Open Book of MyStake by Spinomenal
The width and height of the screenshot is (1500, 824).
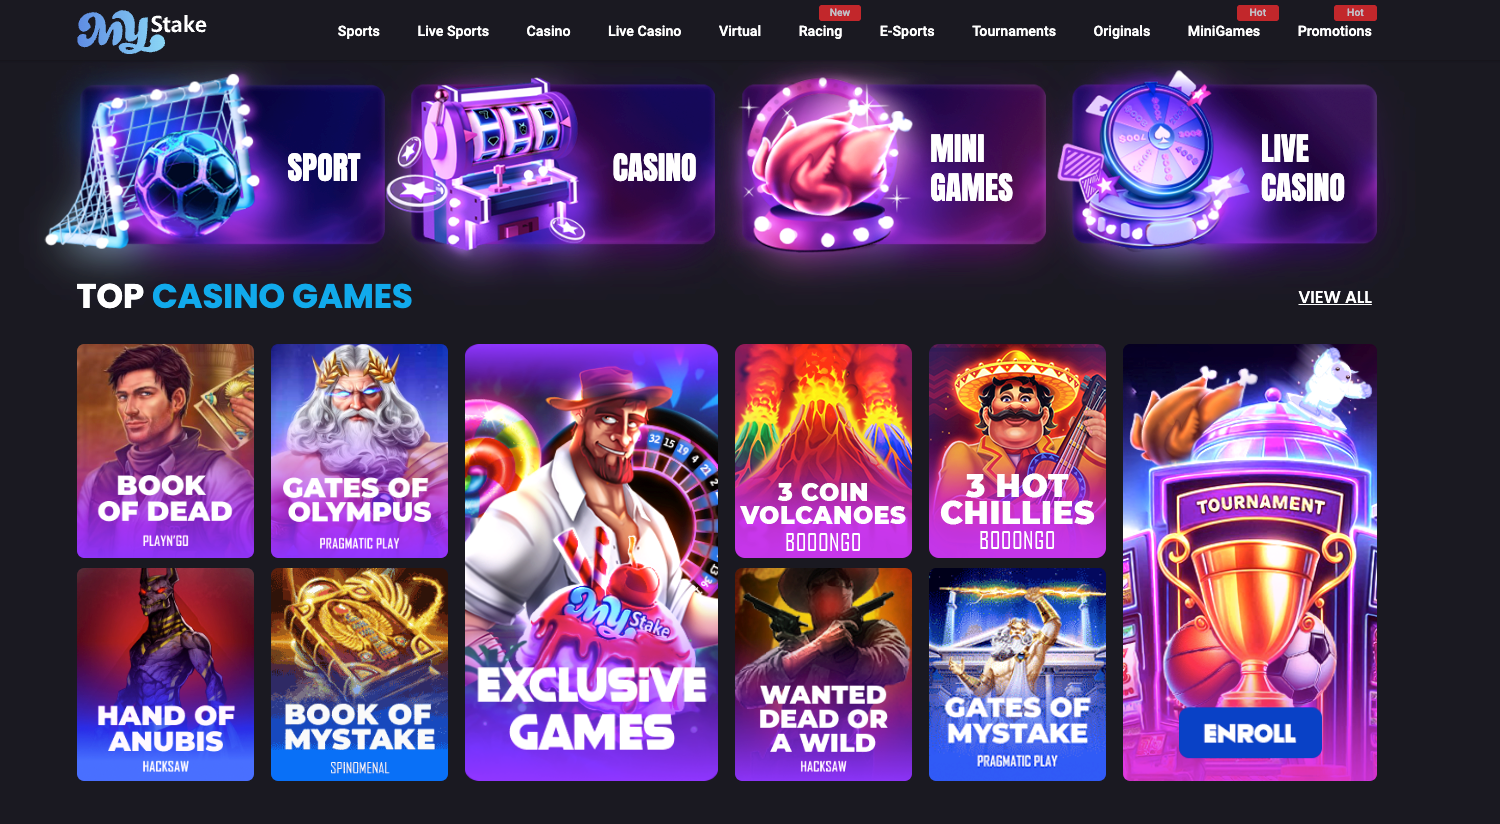[359, 675]
